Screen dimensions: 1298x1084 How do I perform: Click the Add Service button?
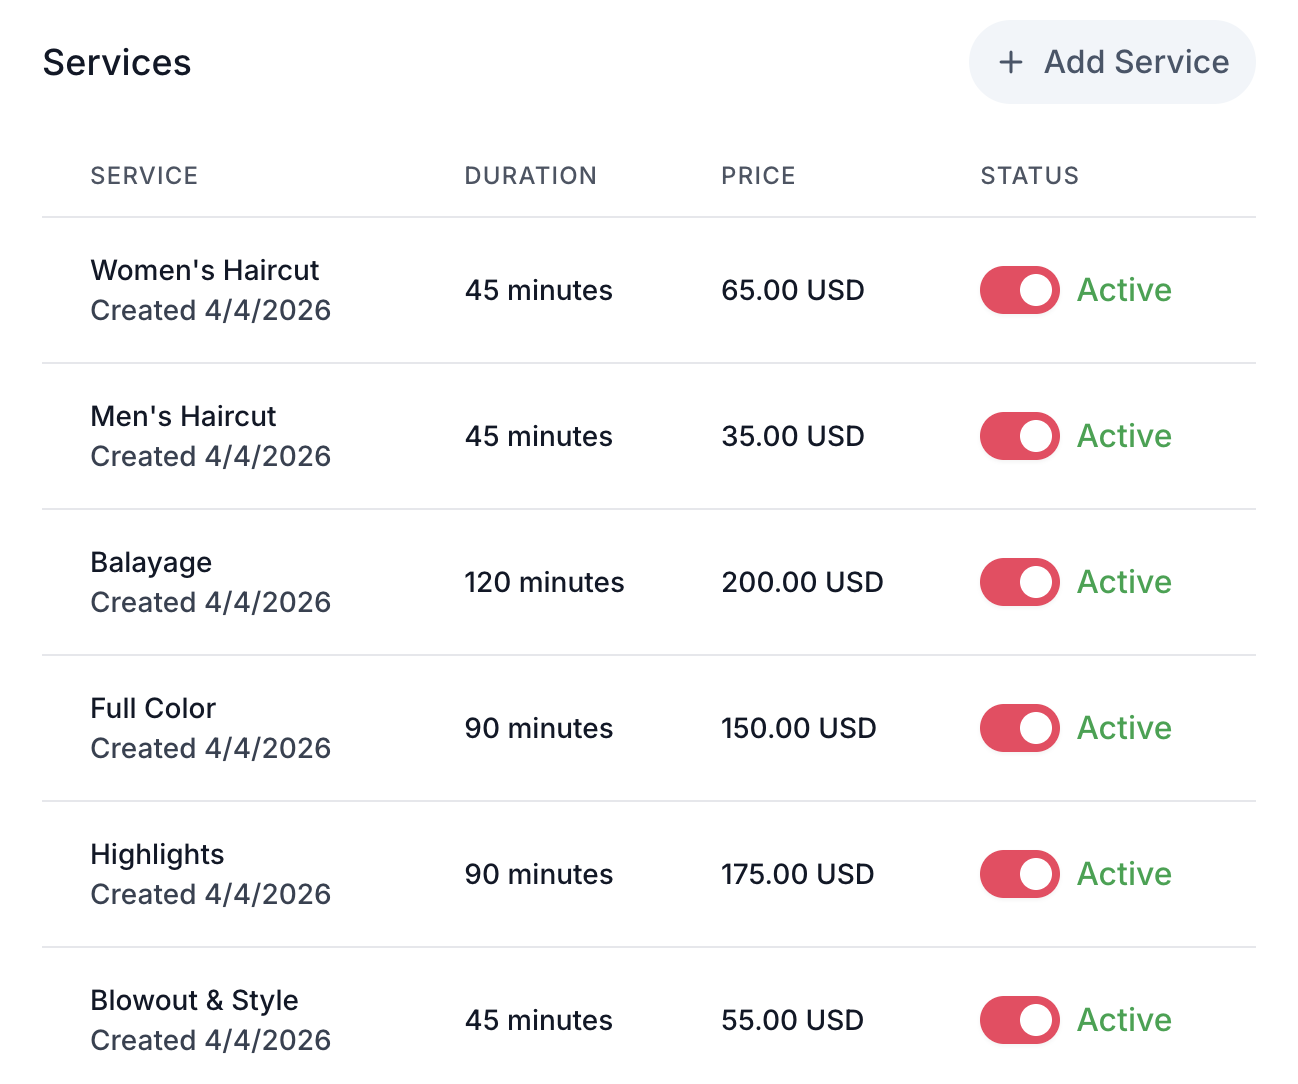tap(1112, 62)
